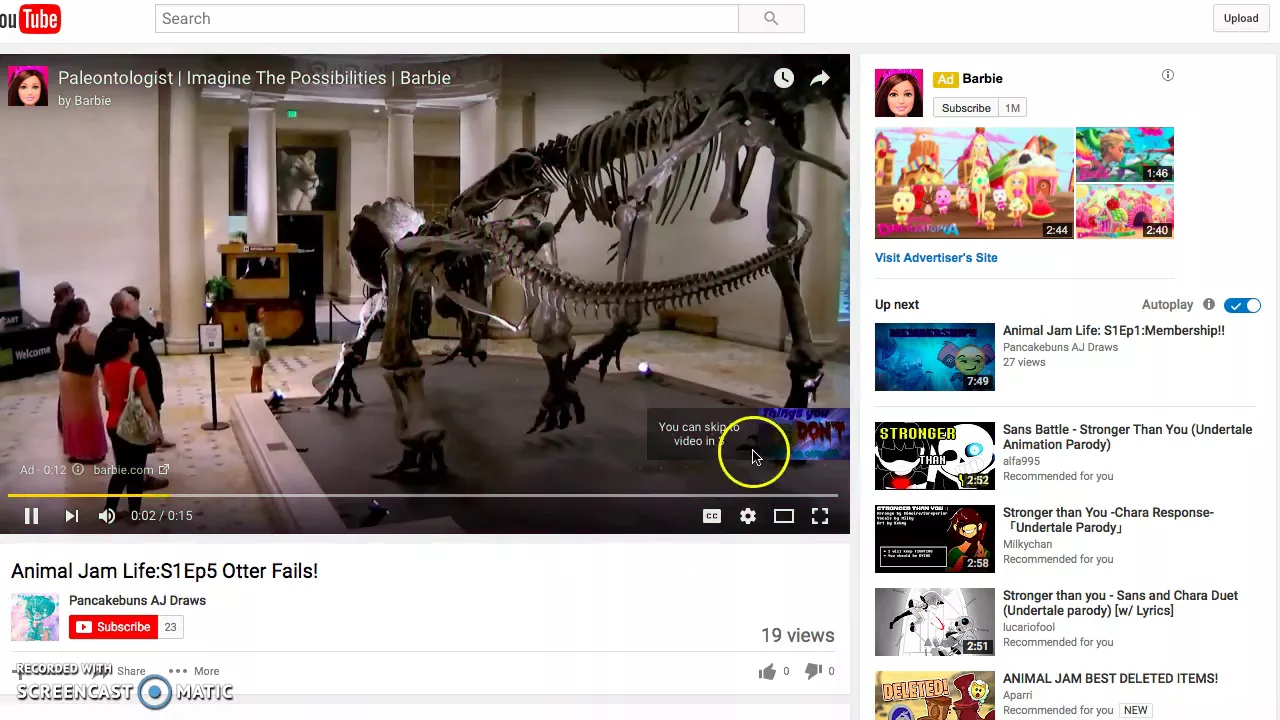Image resolution: width=1280 pixels, height=720 pixels.
Task: Click the Autoplay info icon
Action: [1209, 305]
